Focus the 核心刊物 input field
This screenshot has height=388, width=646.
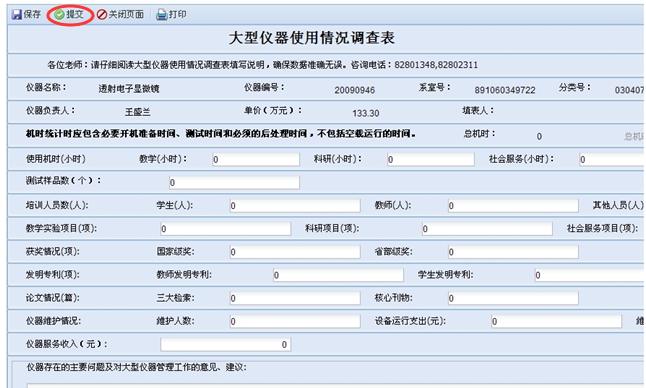click(x=513, y=298)
